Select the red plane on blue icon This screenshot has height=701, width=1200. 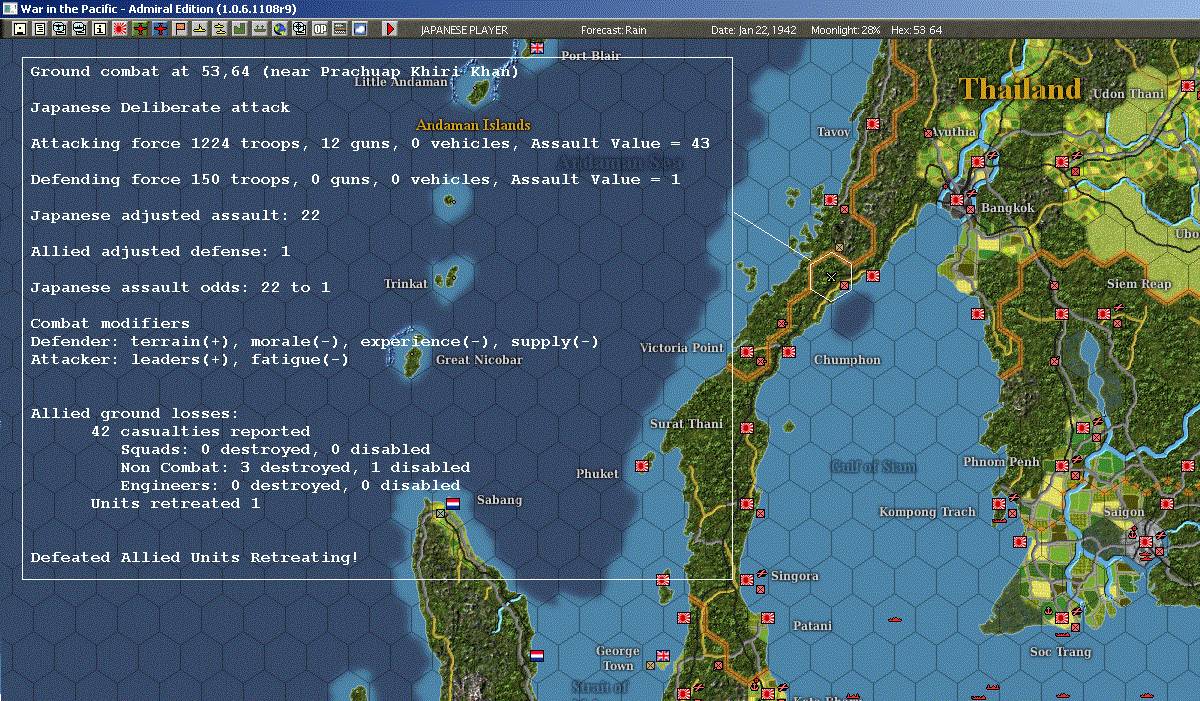coord(160,29)
